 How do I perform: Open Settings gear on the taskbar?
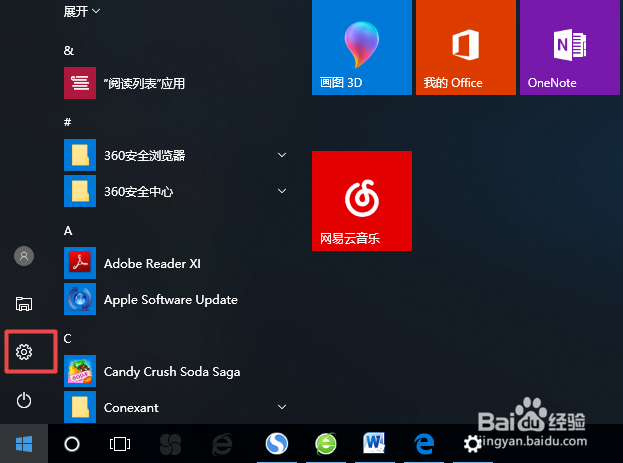[x=472, y=444]
